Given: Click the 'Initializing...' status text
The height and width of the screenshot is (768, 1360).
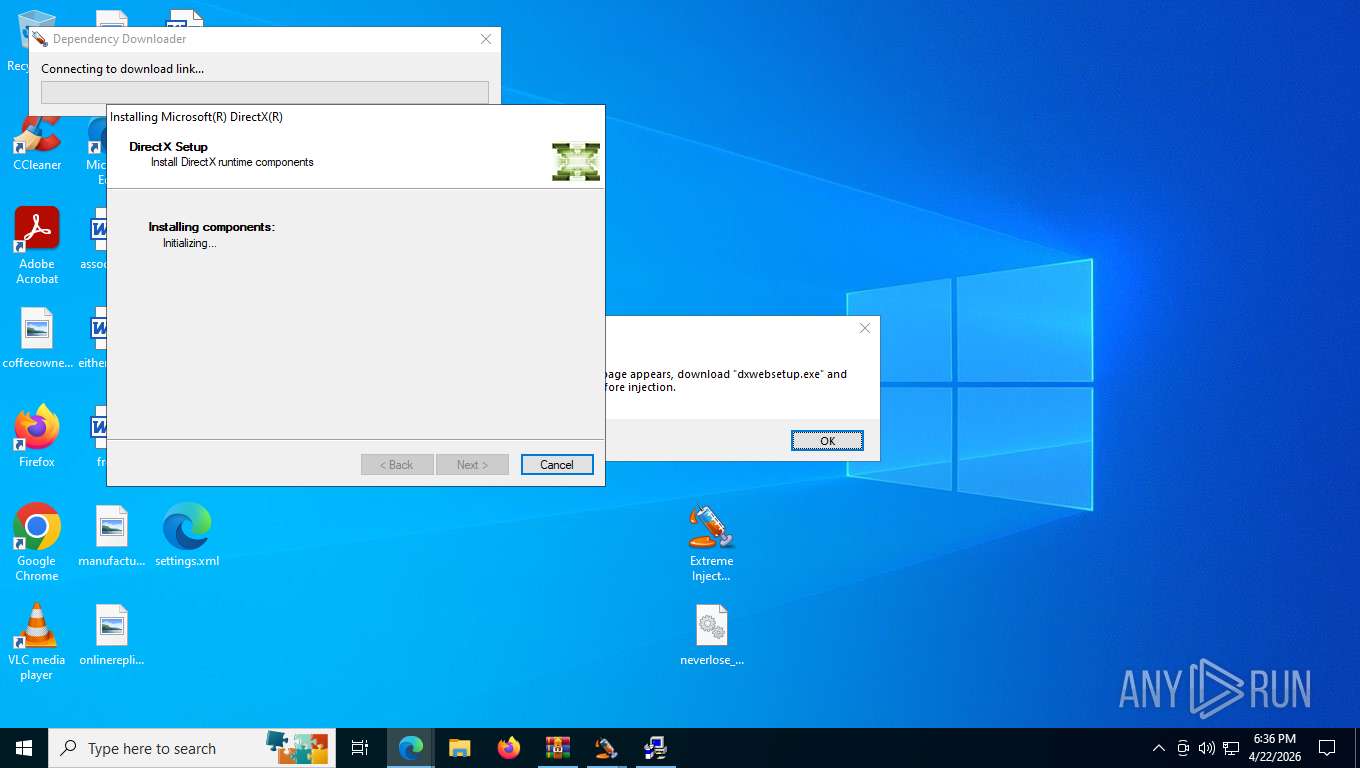Looking at the screenshot, I should pos(189,243).
